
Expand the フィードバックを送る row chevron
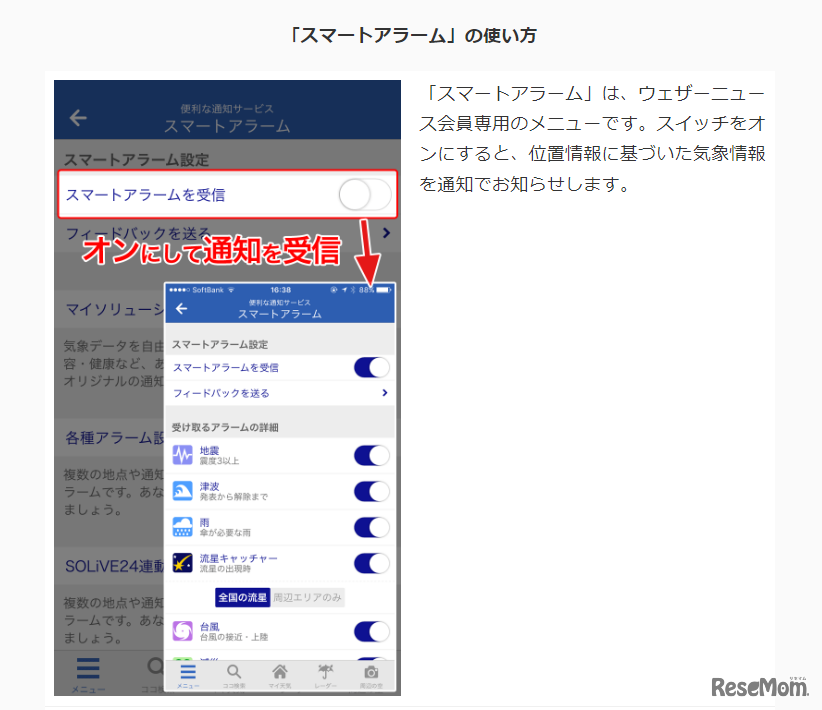pos(384,393)
